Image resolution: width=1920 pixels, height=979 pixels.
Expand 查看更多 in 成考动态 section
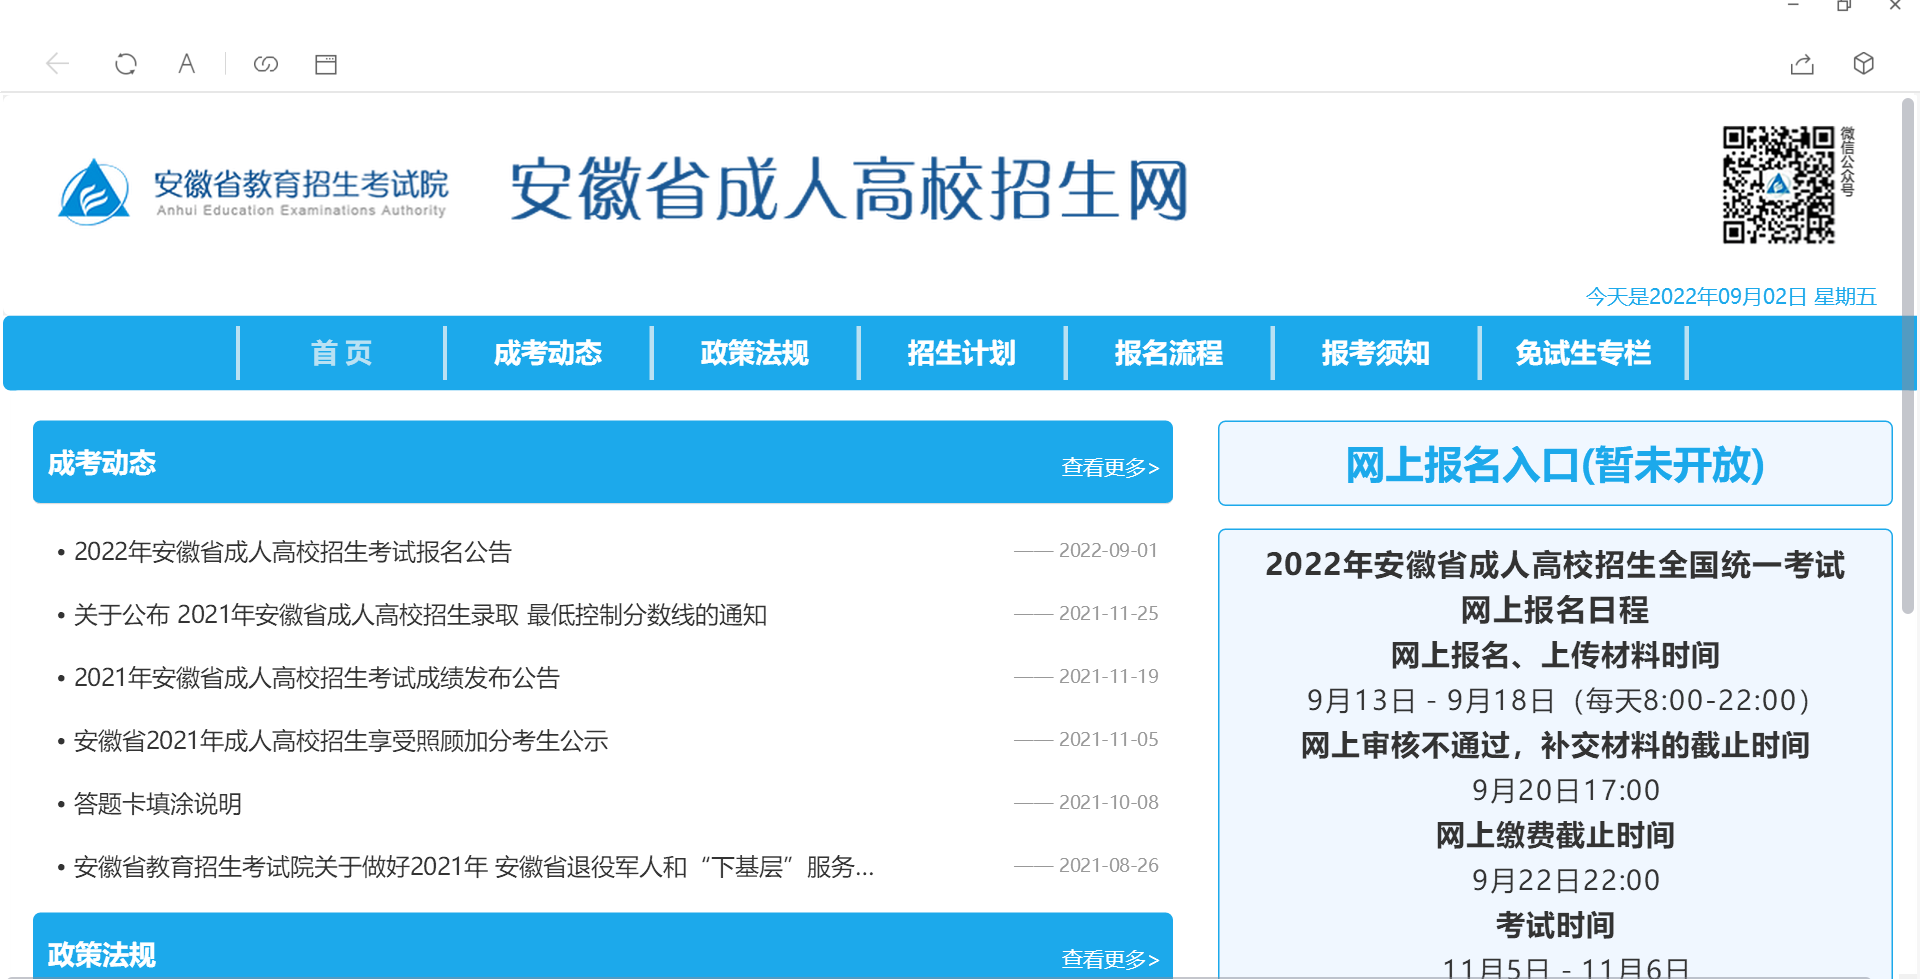(x=1109, y=467)
